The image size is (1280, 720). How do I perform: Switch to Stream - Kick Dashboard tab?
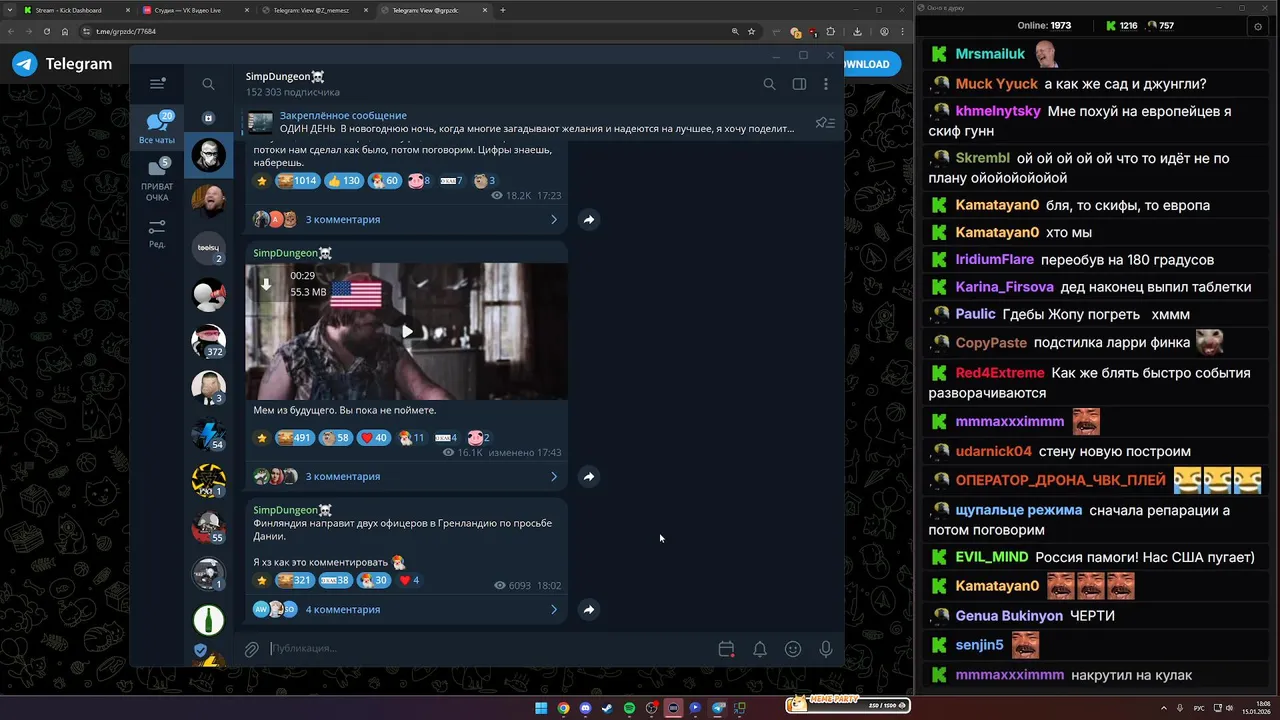point(74,10)
